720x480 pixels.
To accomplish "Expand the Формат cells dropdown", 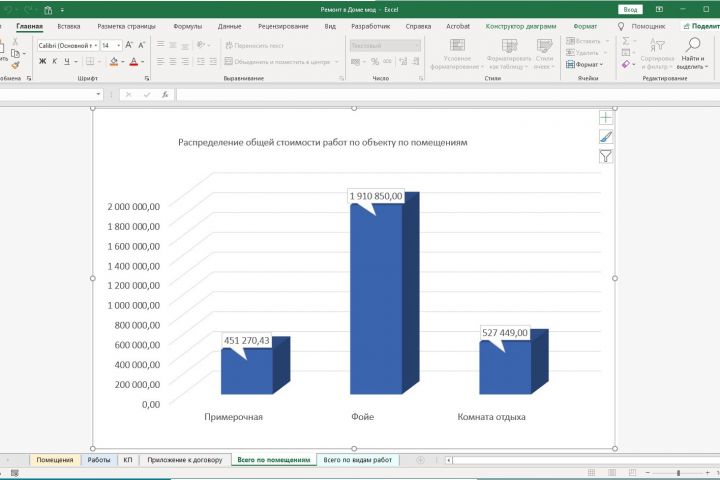I will [584, 63].
